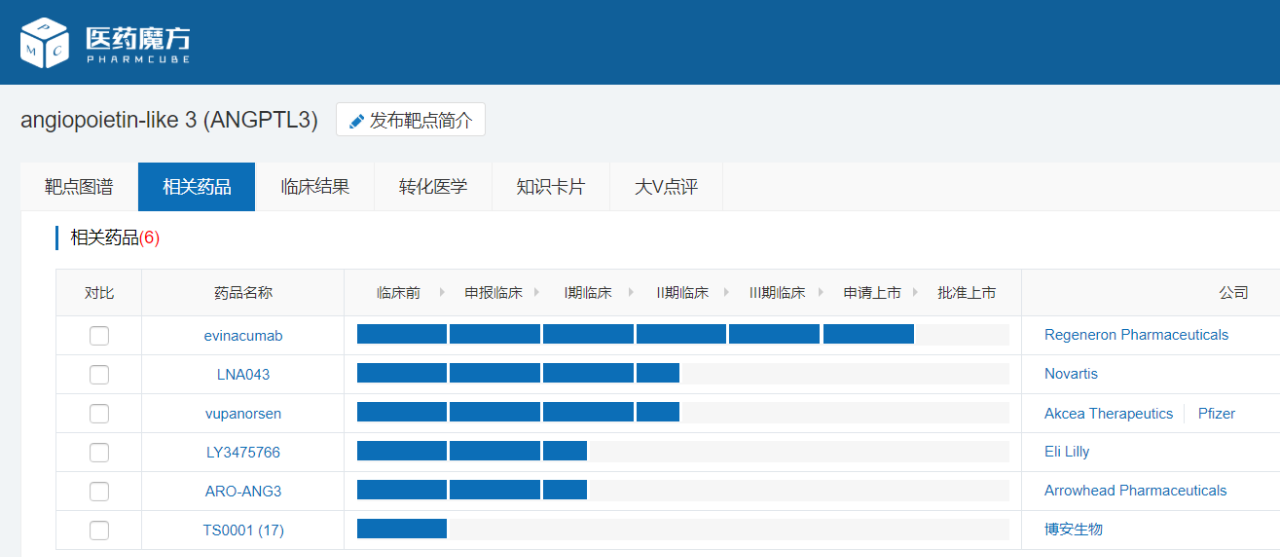Toggle compare checkbox for TS0001 (17)
Screen dimensions: 1280x557
tap(99, 530)
